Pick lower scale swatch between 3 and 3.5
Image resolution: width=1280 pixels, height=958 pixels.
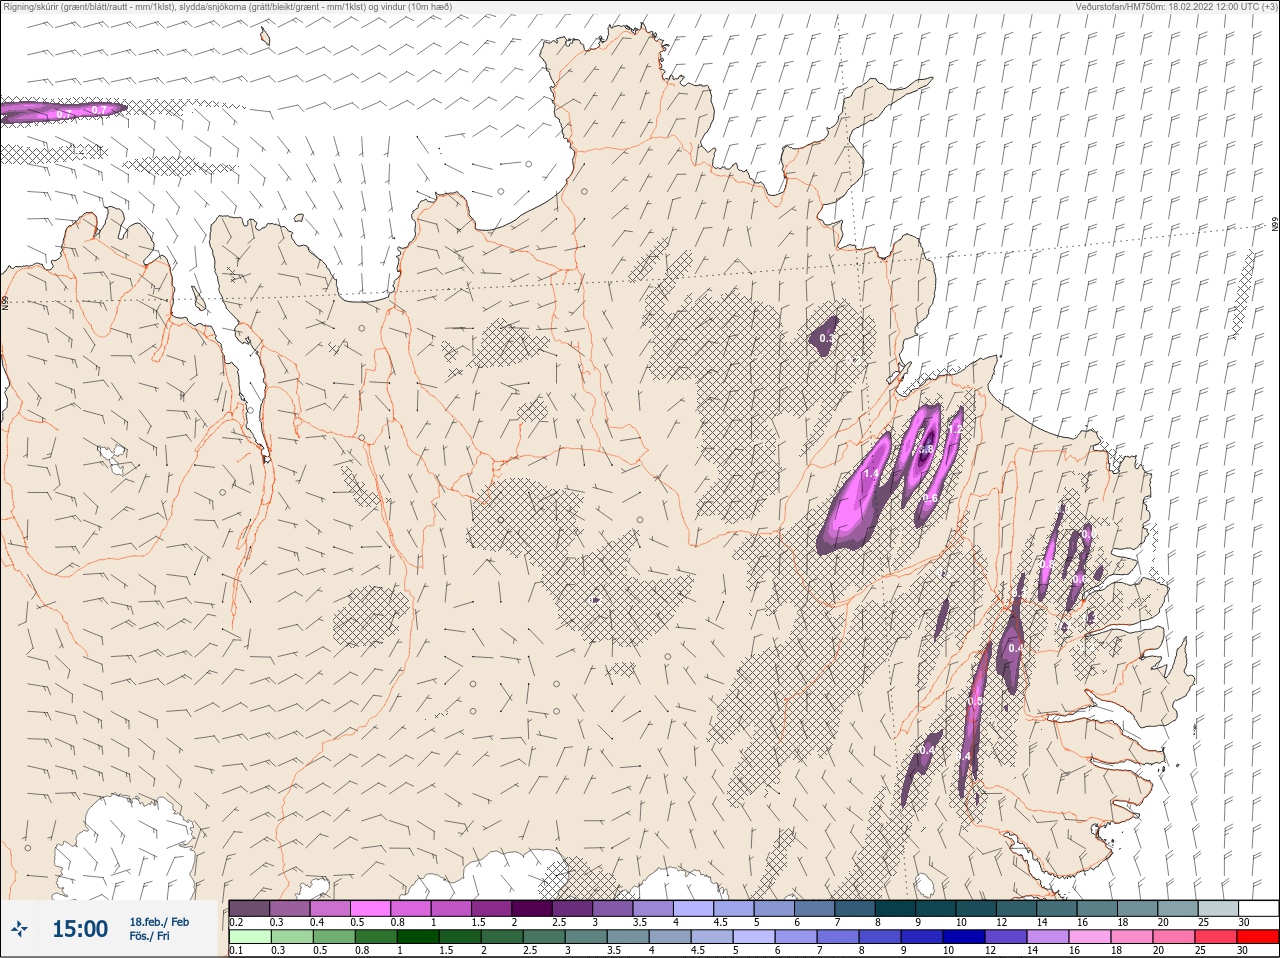coord(585,937)
